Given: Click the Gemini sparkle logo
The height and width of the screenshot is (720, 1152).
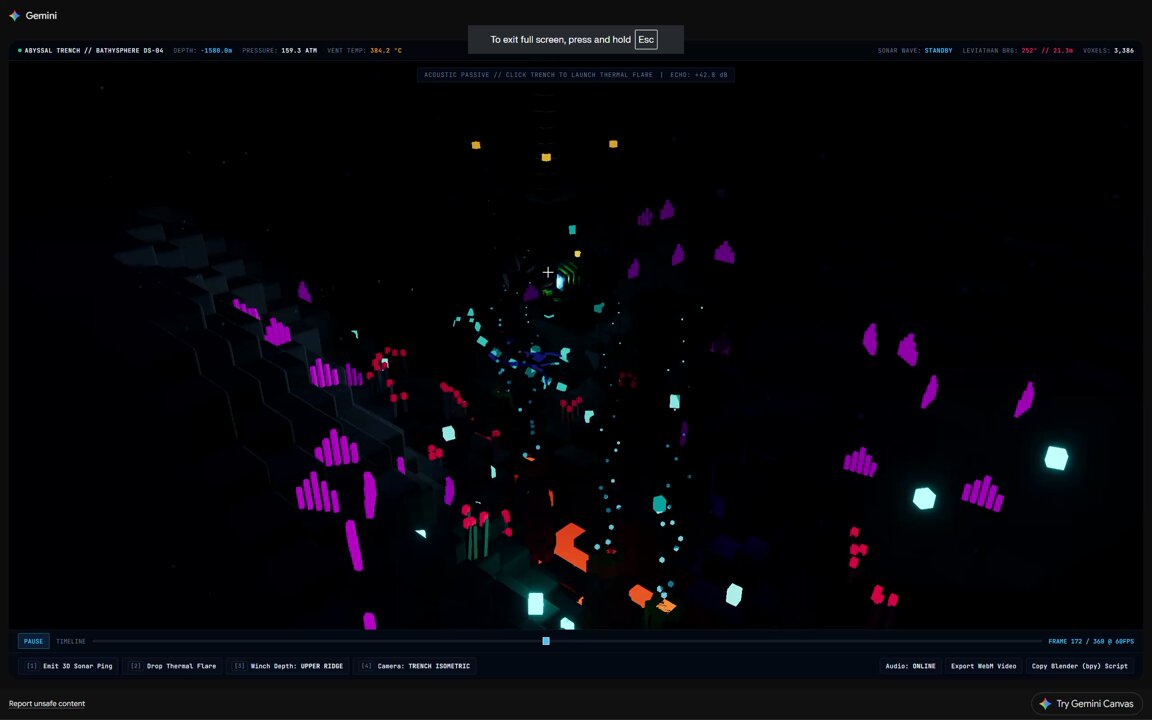Looking at the screenshot, I should pyautogui.click(x=15, y=15).
